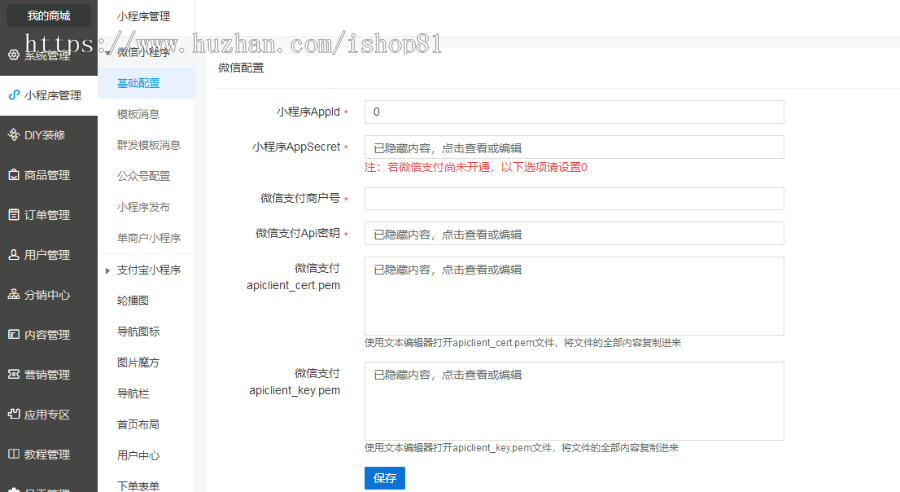Viewport: 900px width, 492px height.
Task: Open 用户管理 section
Action: (x=49, y=255)
